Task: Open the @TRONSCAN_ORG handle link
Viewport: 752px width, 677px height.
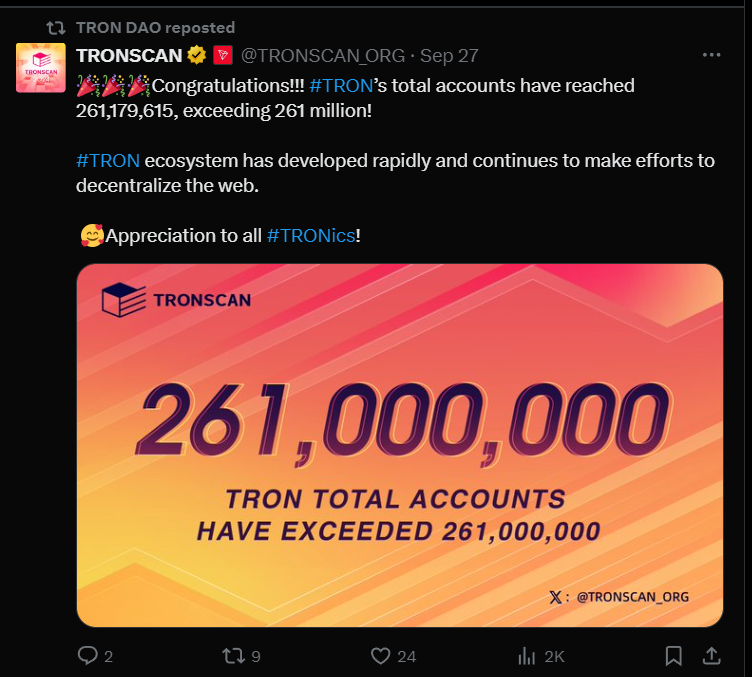Action: pyautogui.click(x=323, y=56)
